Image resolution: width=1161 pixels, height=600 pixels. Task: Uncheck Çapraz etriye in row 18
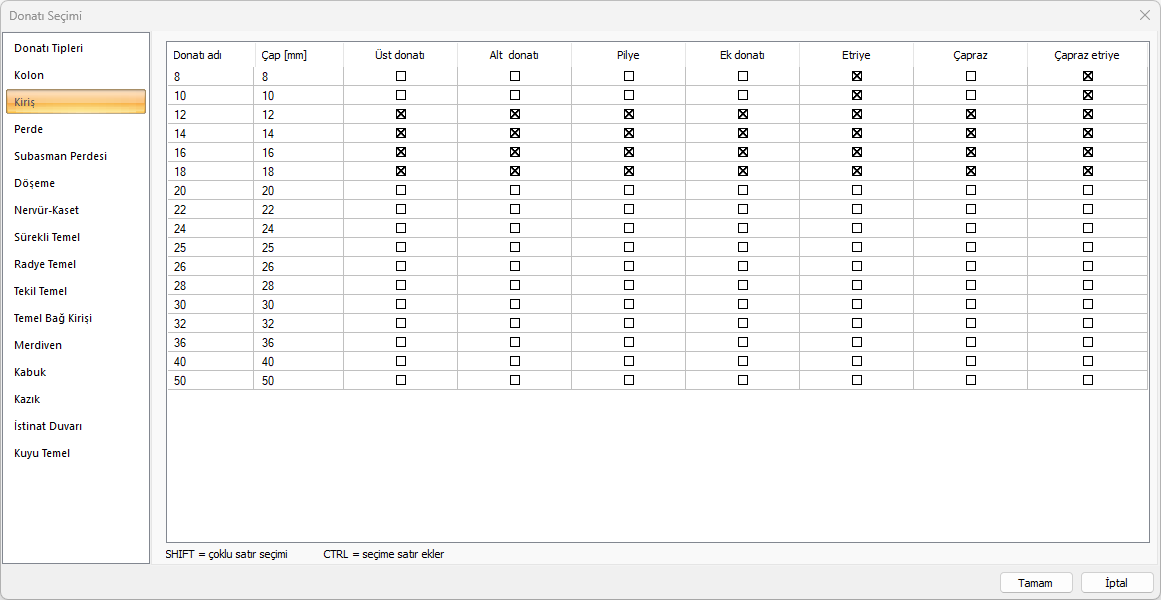pyautogui.click(x=1088, y=171)
